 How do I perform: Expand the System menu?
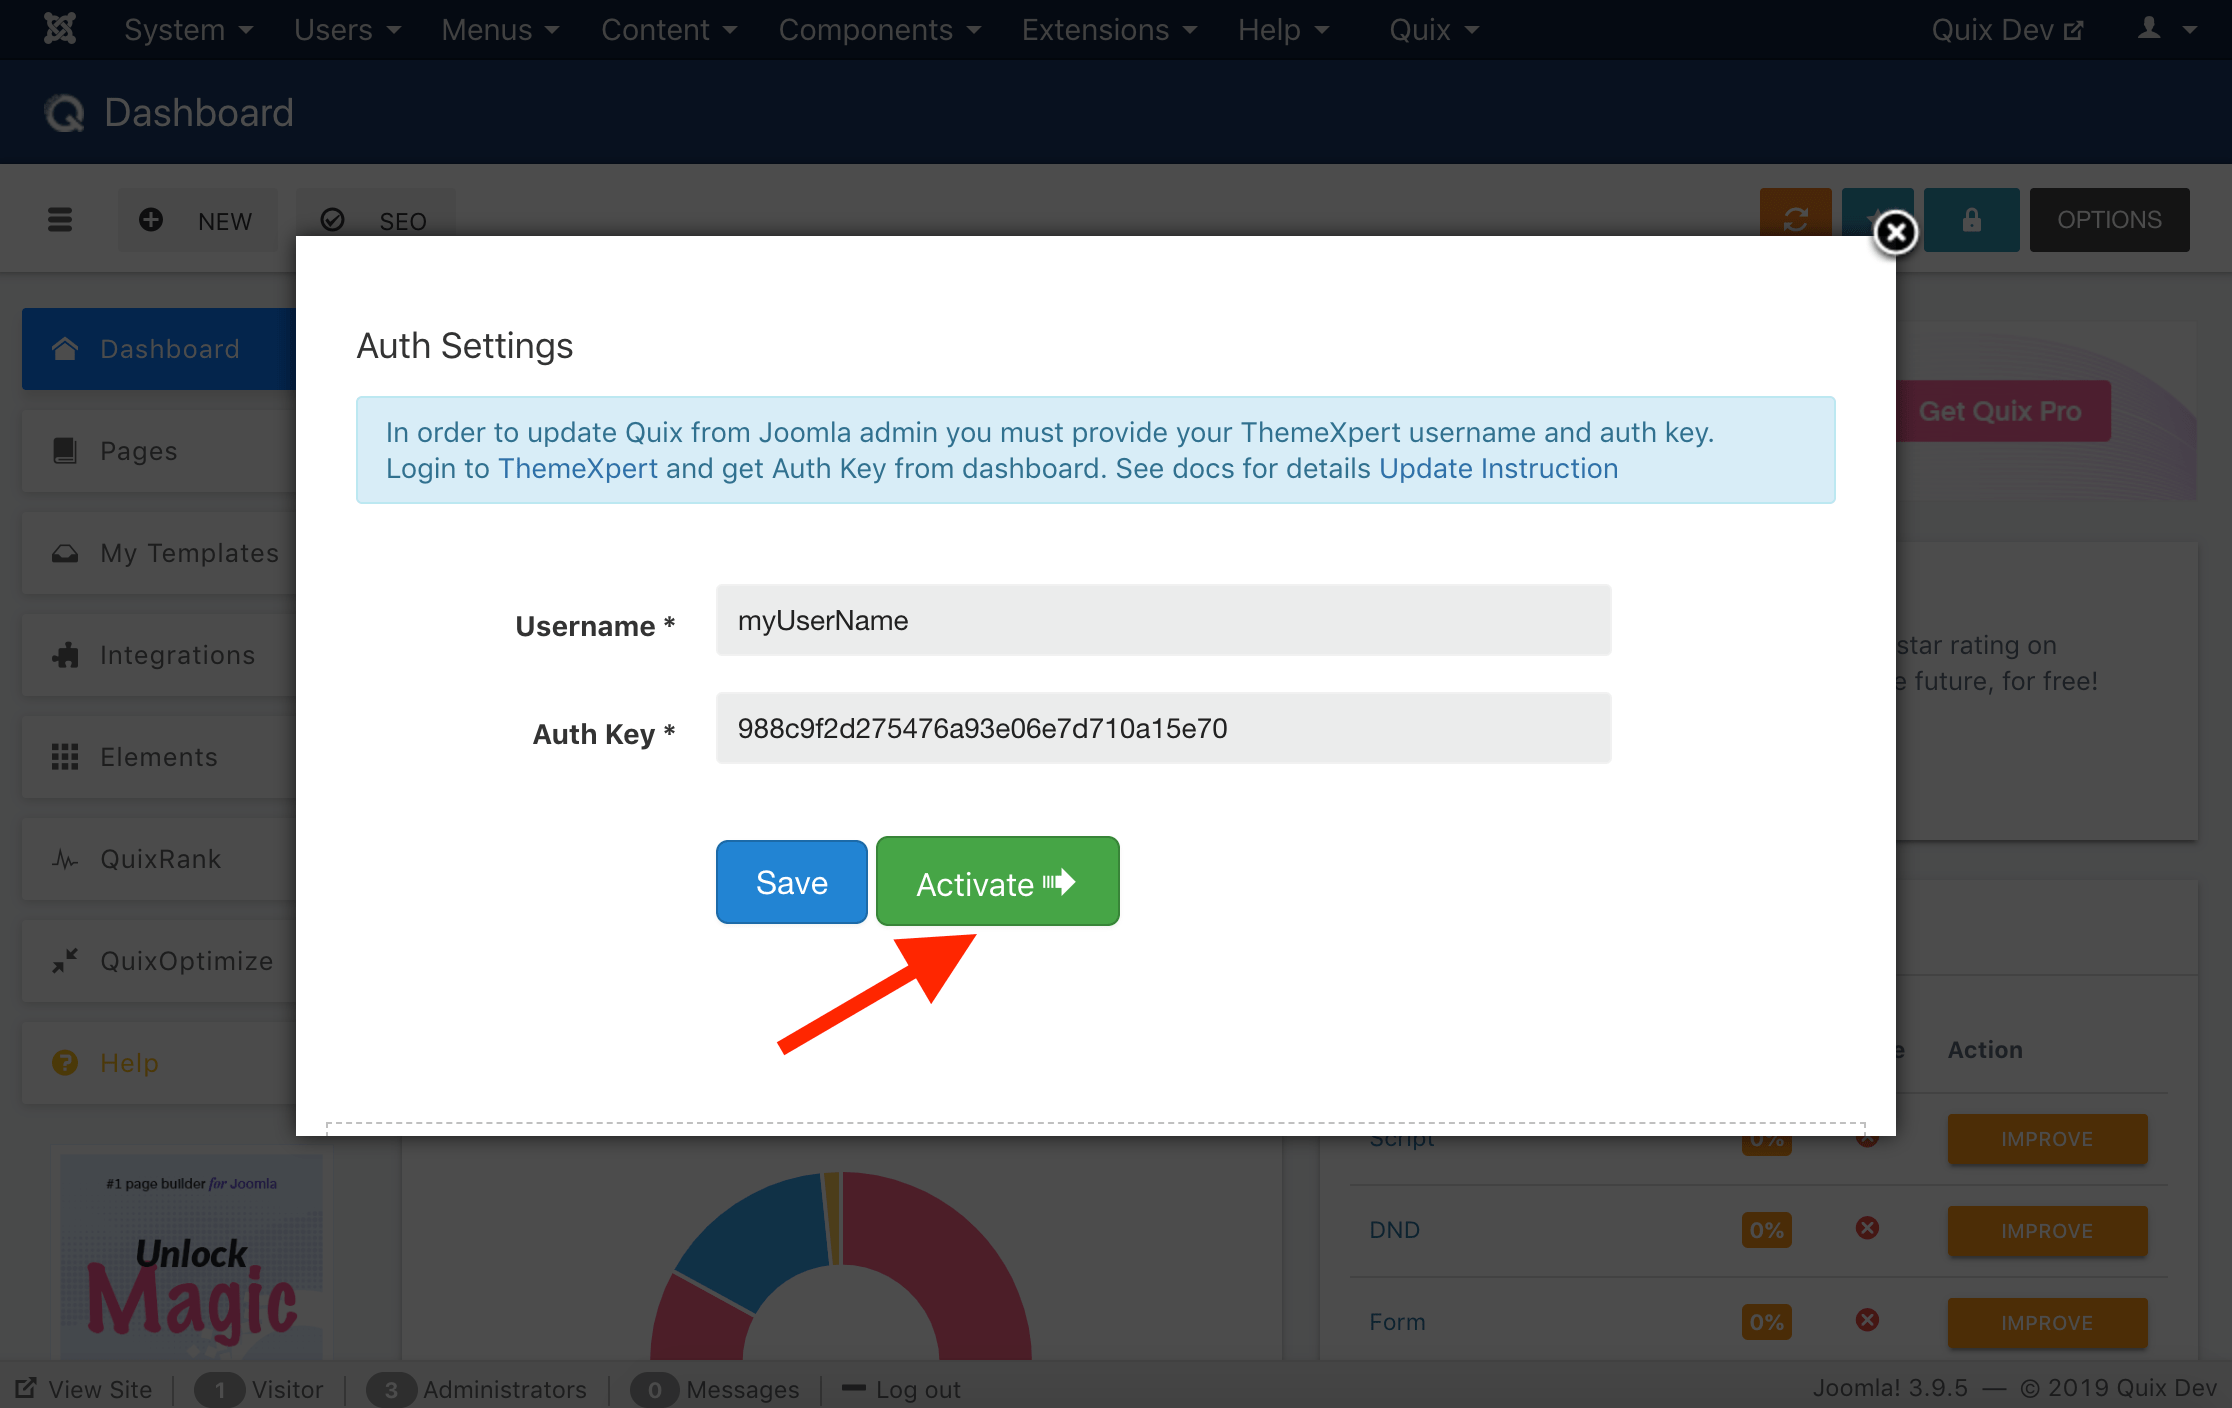(x=188, y=30)
